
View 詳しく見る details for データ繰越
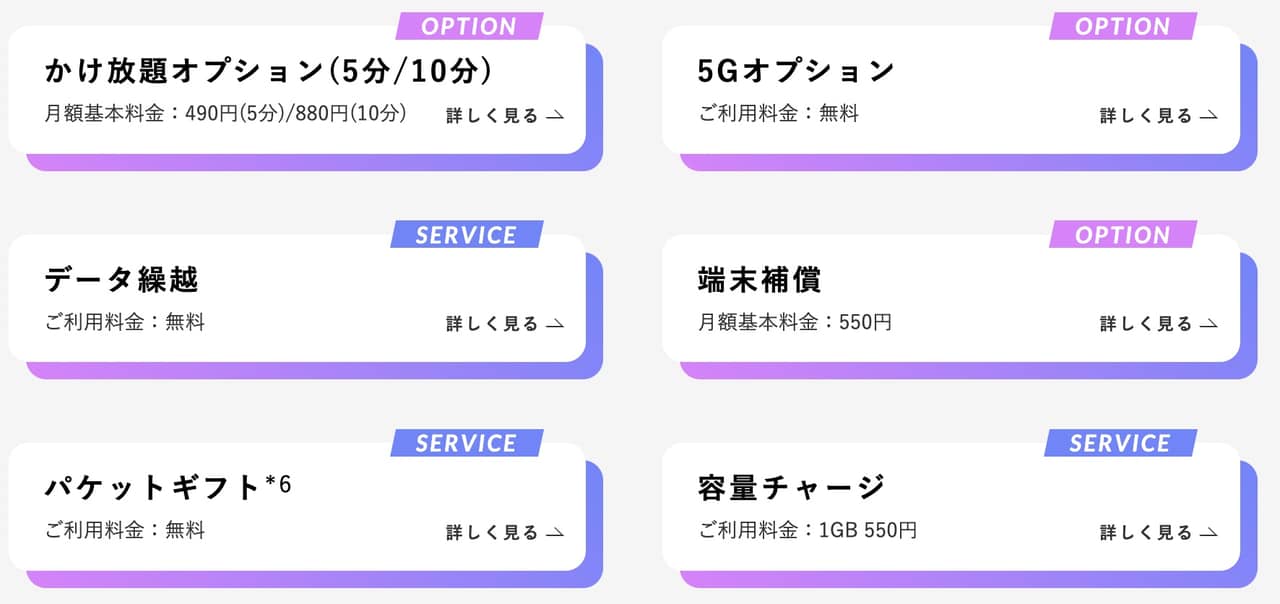point(492,324)
